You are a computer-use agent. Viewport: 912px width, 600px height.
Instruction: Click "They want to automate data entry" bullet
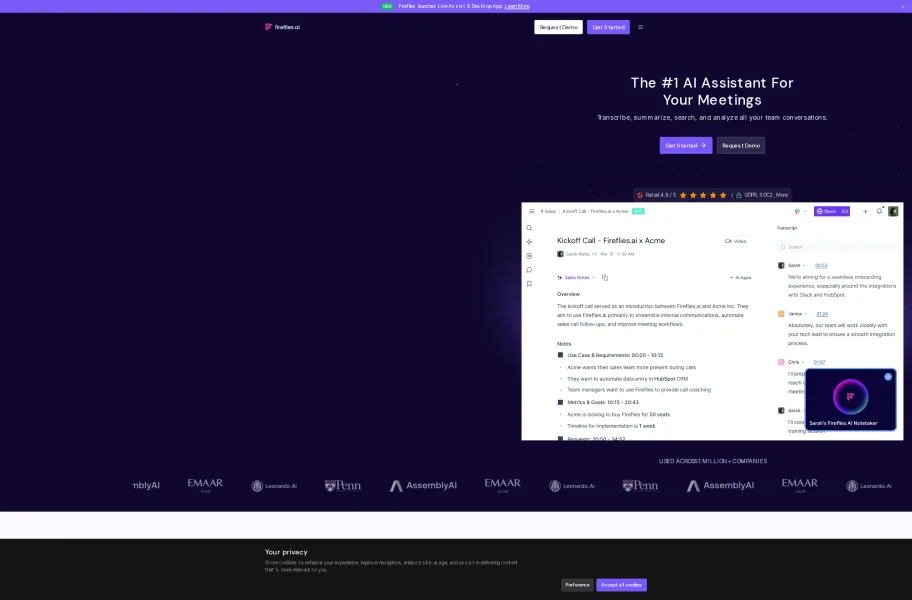pos(628,378)
